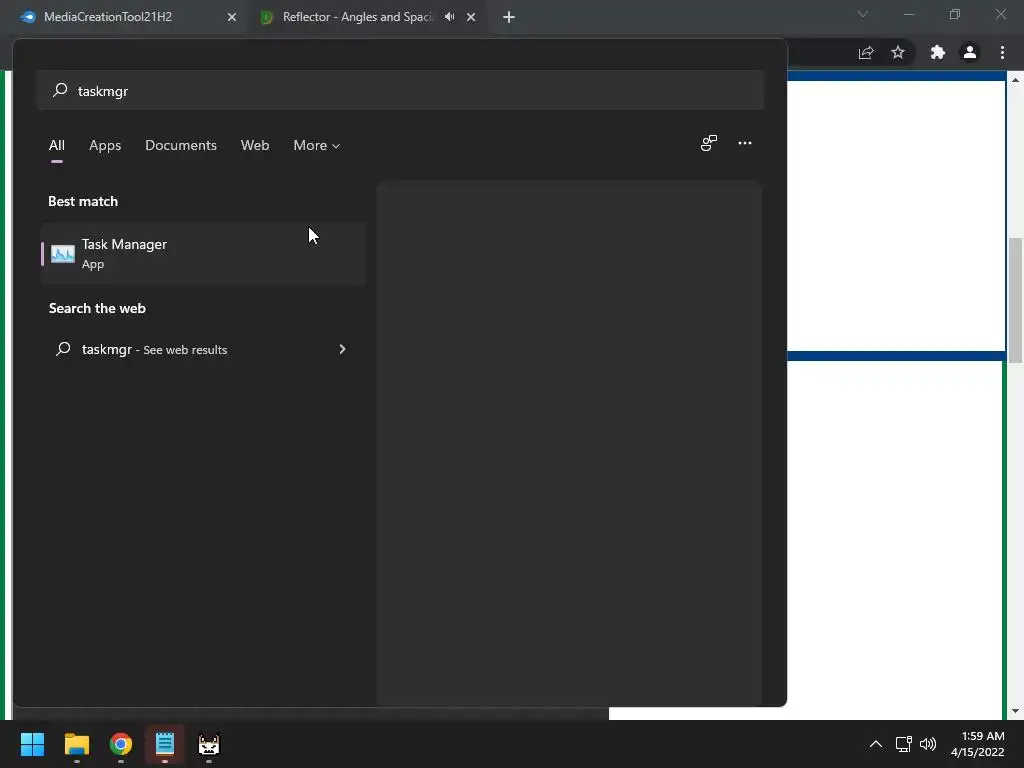The height and width of the screenshot is (768, 1024).
Task: Open a new Chrome tab
Action: 509,17
